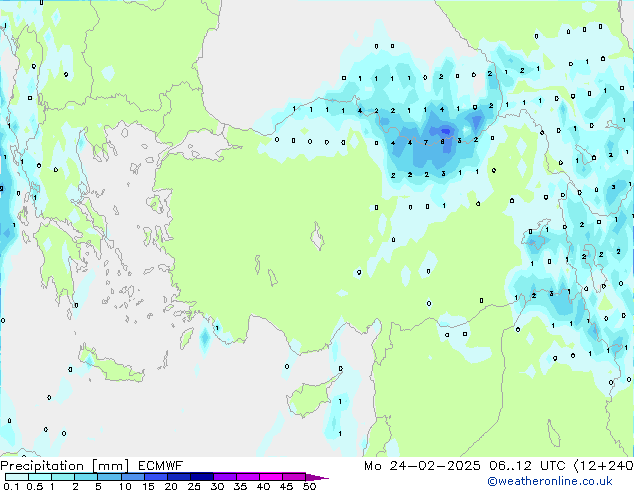Click the precipitation value '8' on map

pyautogui.click(x=442, y=142)
